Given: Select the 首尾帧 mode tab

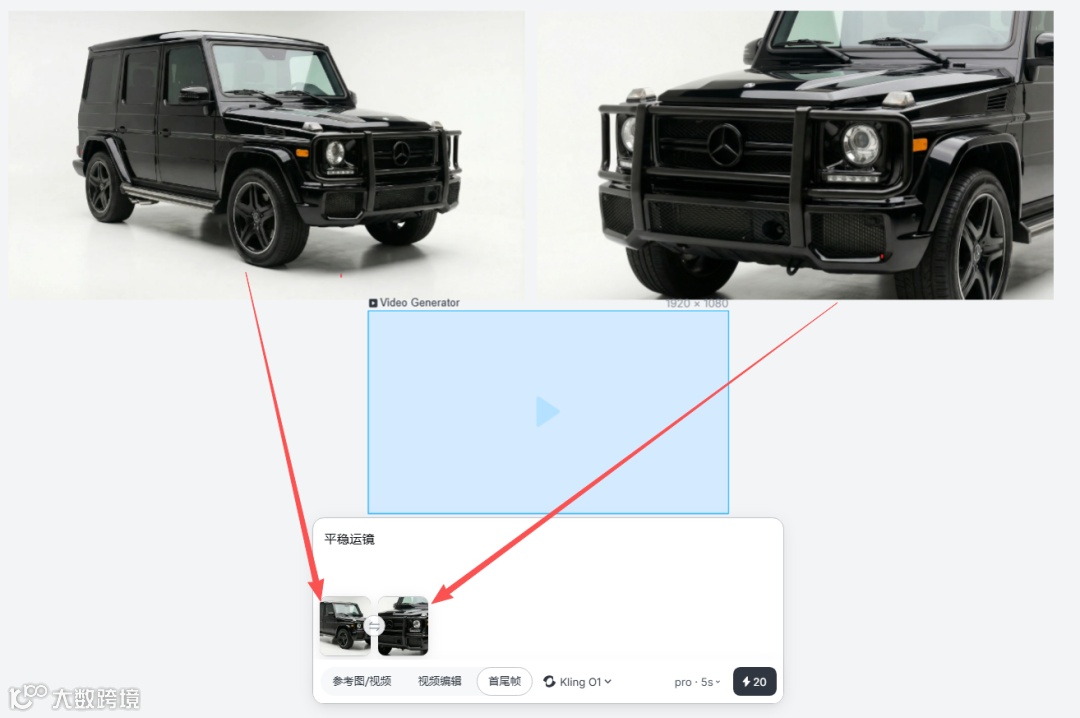Looking at the screenshot, I should (x=504, y=681).
